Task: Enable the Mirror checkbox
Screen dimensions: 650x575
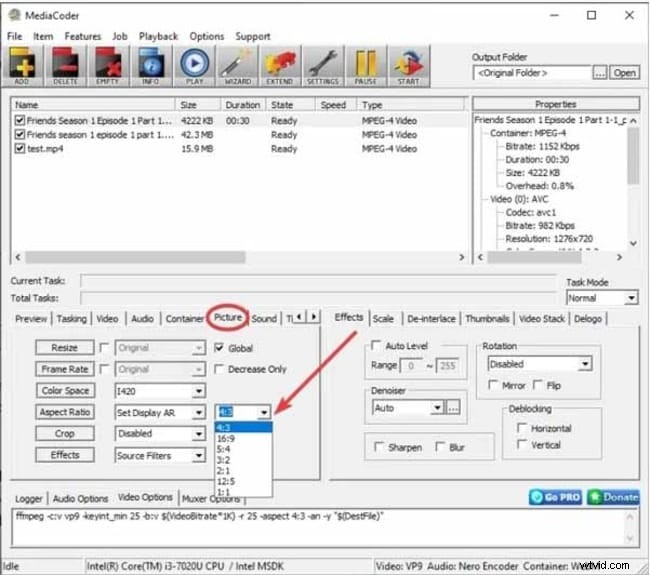Action: click(x=493, y=385)
